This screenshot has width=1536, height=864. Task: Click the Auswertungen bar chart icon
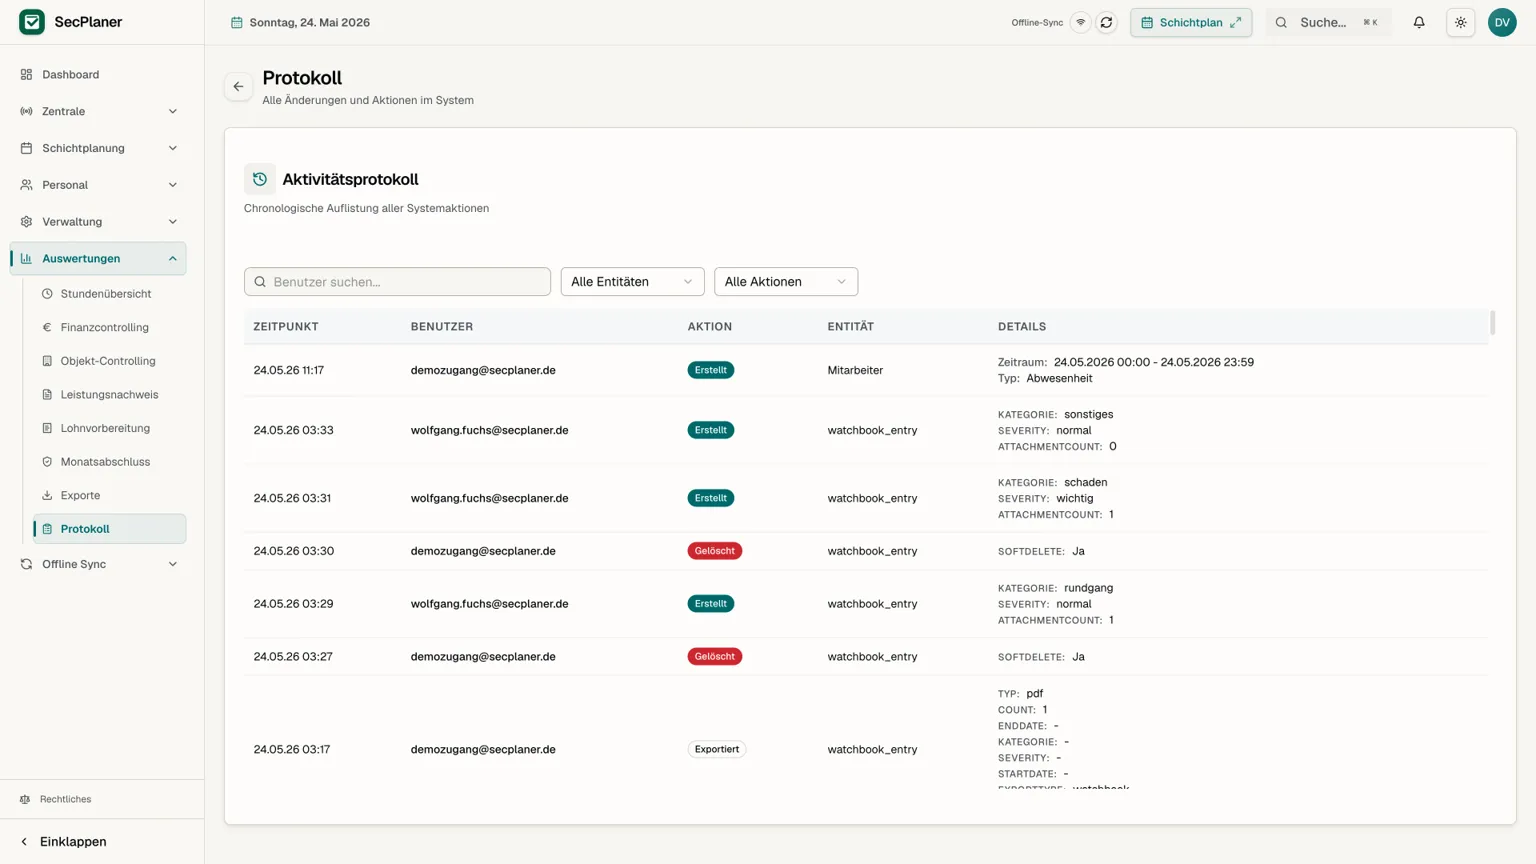pyautogui.click(x=27, y=258)
